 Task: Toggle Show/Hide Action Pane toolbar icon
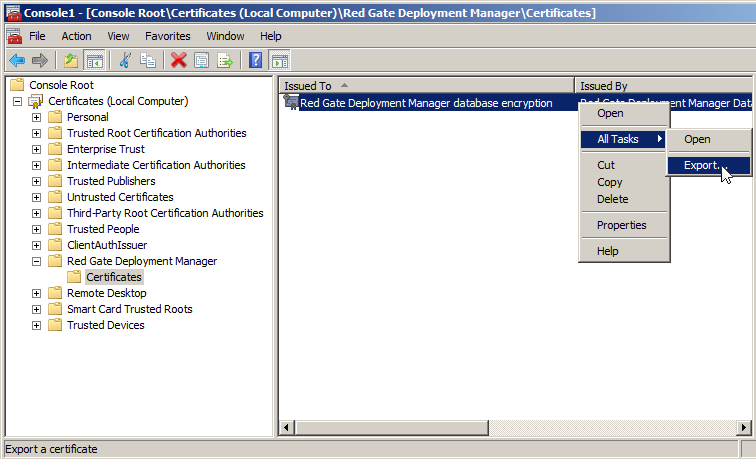click(280, 60)
